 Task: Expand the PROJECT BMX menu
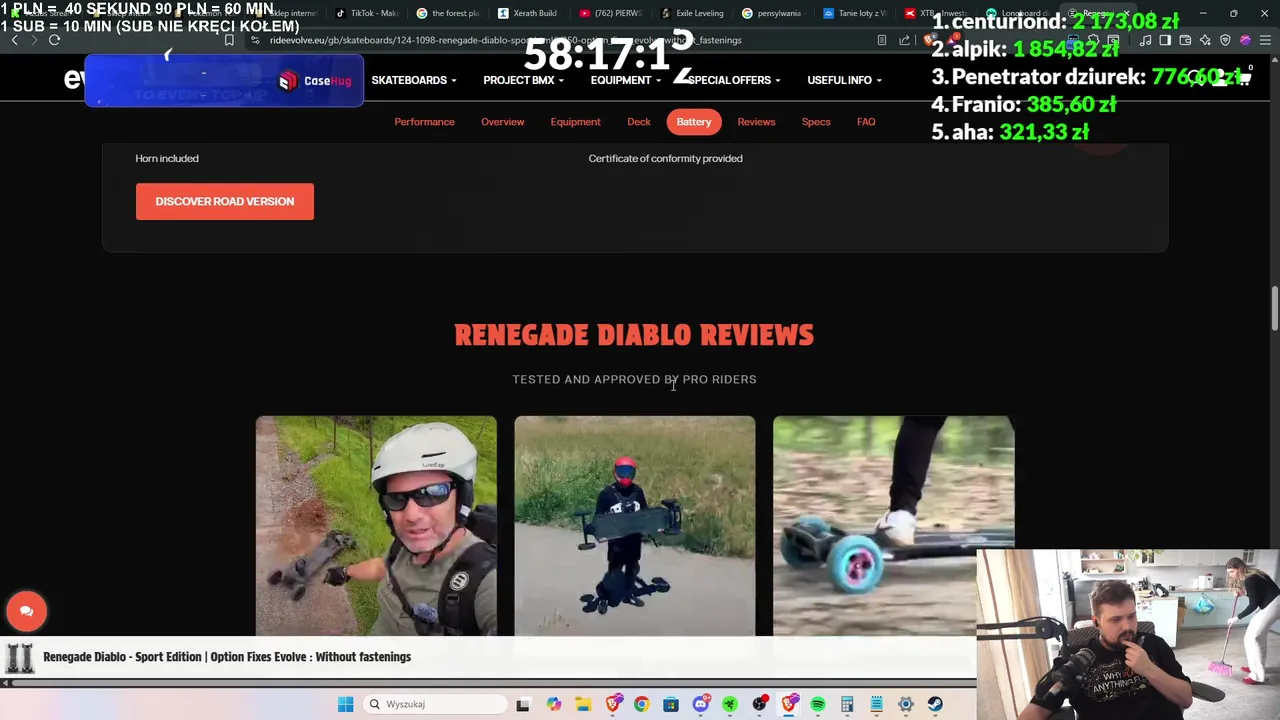(x=523, y=80)
